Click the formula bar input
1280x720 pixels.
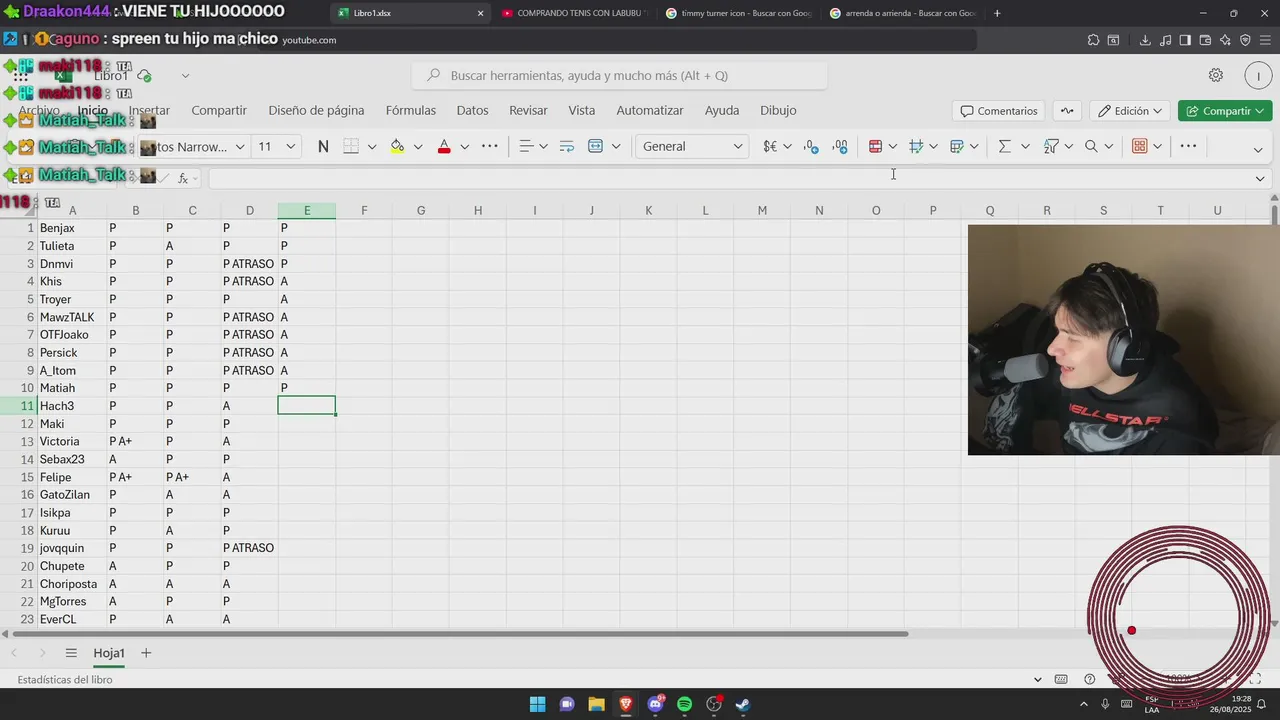[x=728, y=178]
